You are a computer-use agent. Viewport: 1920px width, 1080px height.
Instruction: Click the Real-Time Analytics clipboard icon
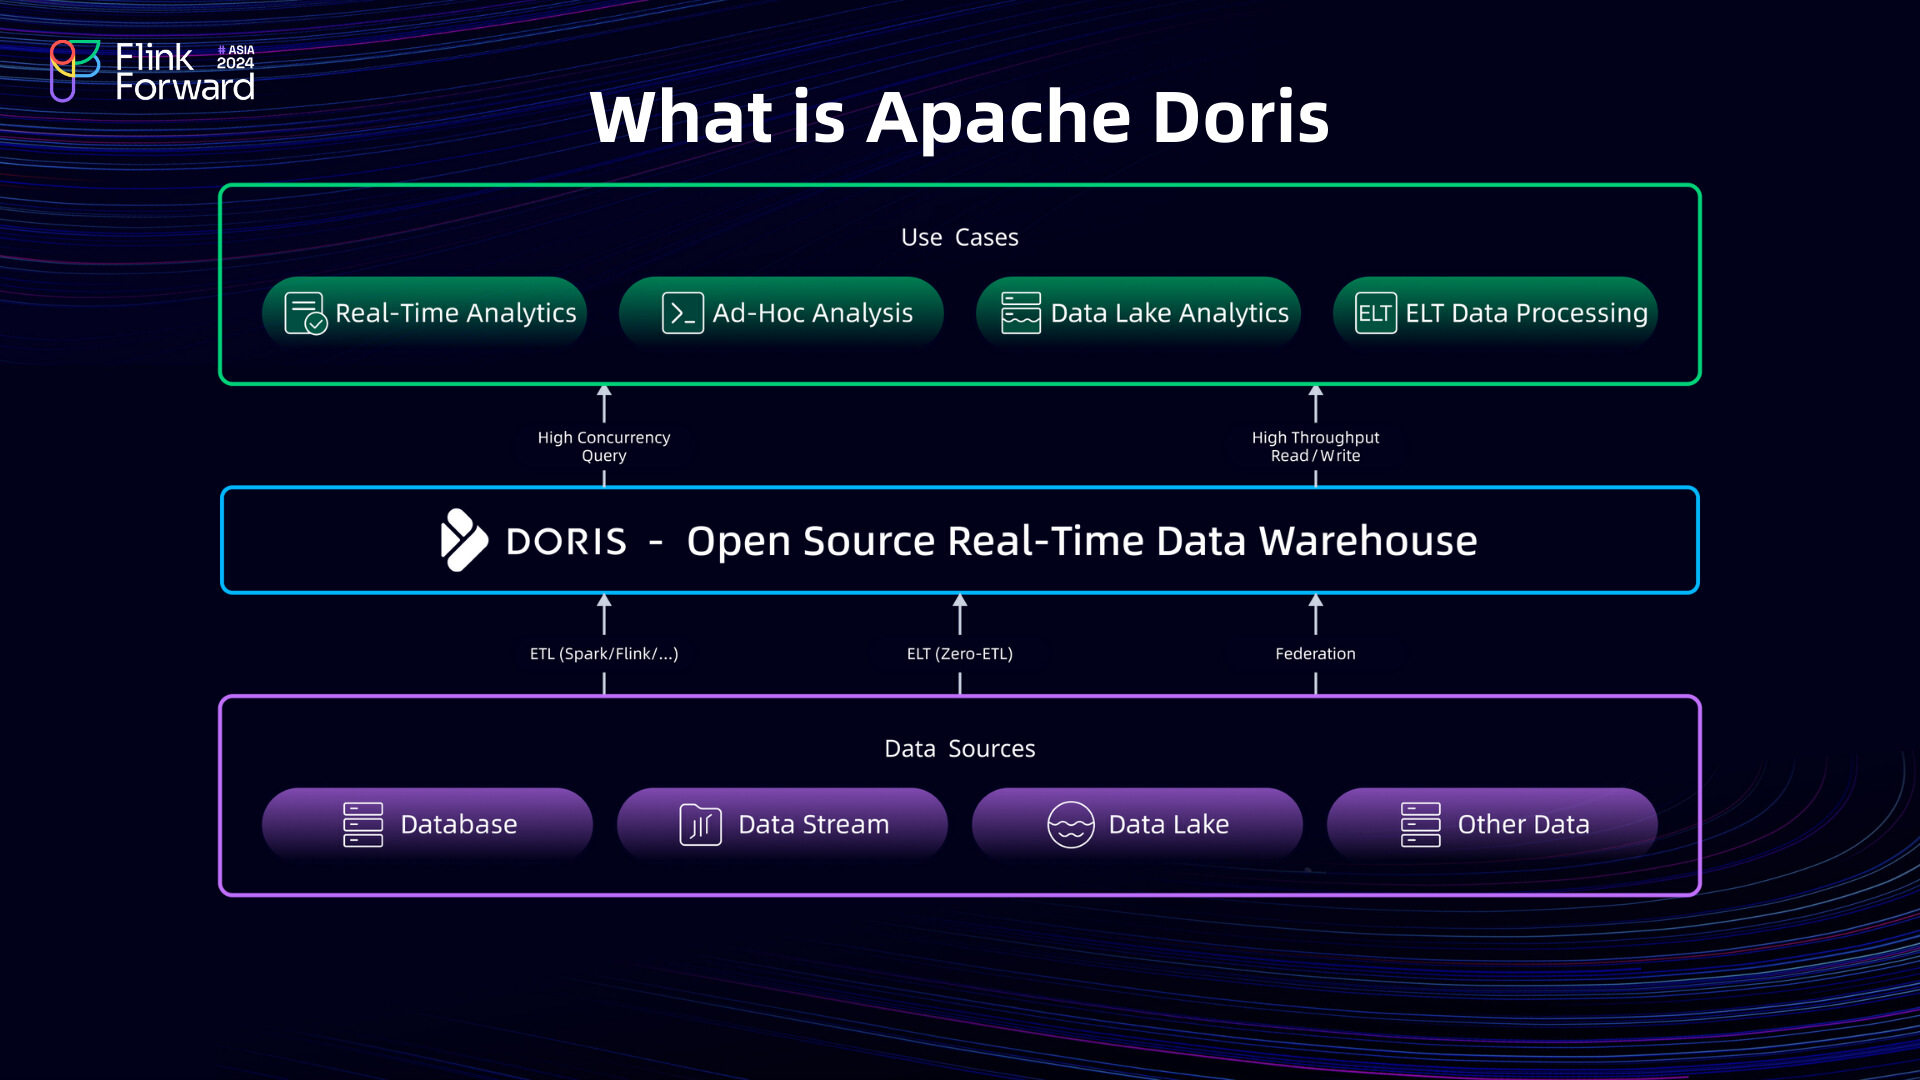click(303, 312)
